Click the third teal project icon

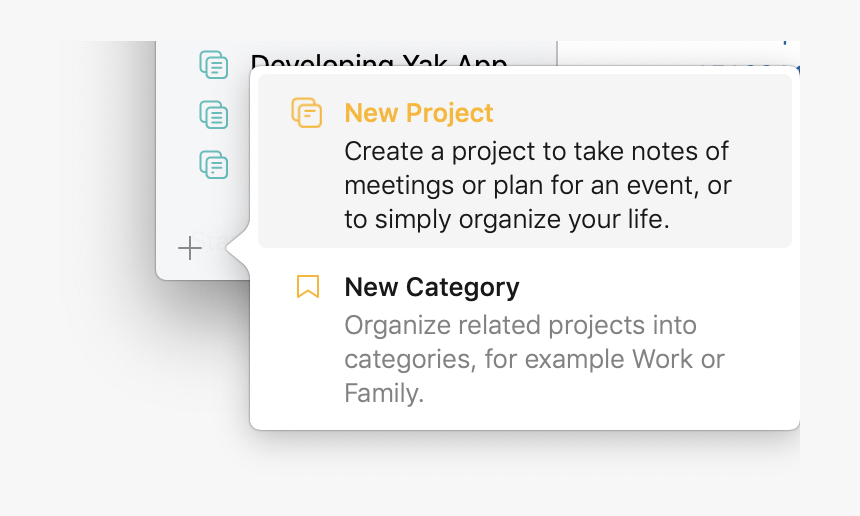214,164
